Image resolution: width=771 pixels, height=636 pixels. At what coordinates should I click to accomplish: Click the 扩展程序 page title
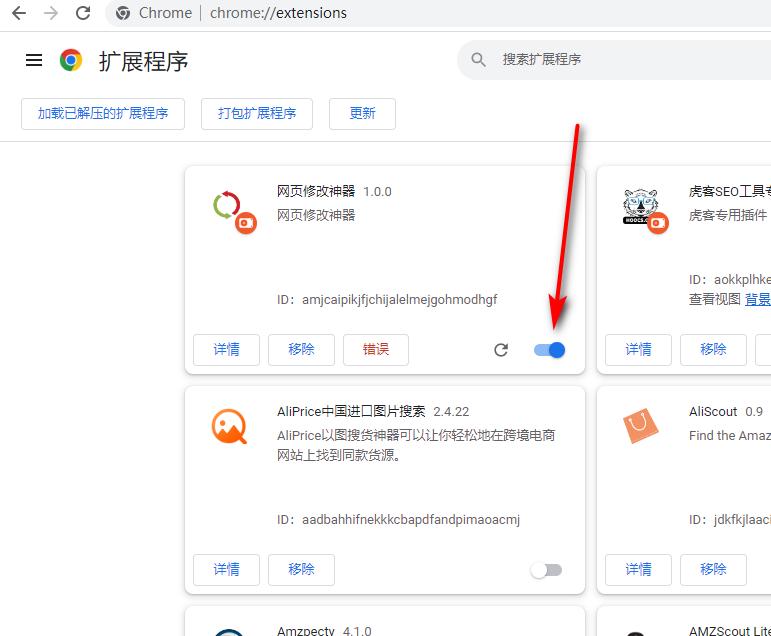click(144, 61)
